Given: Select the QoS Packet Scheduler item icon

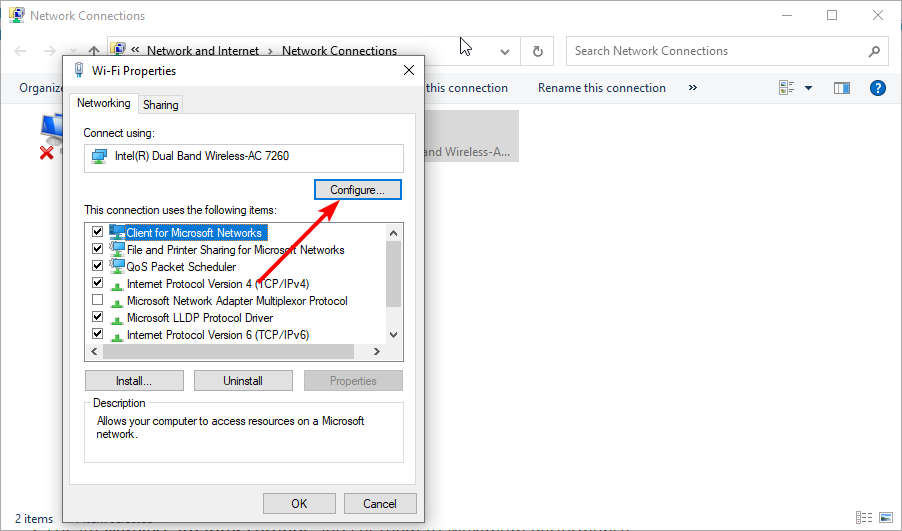Looking at the screenshot, I should (117, 267).
